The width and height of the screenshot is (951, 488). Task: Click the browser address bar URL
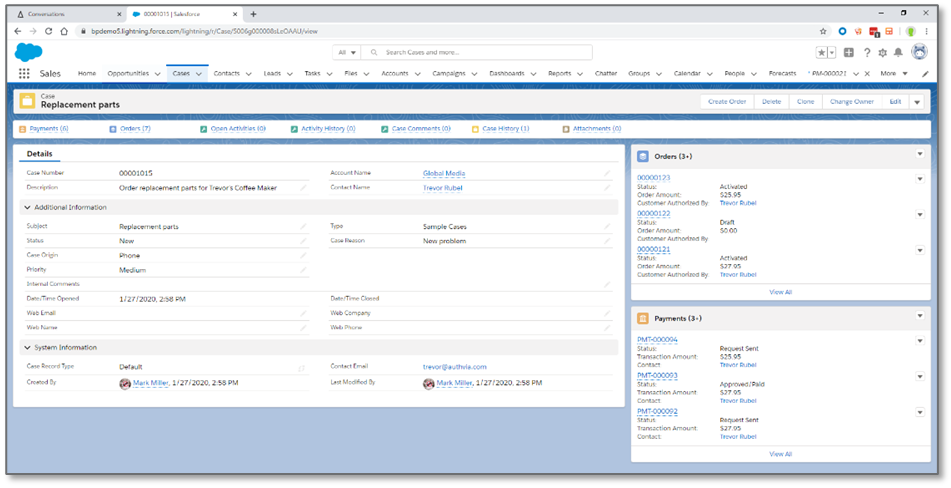point(205,32)
